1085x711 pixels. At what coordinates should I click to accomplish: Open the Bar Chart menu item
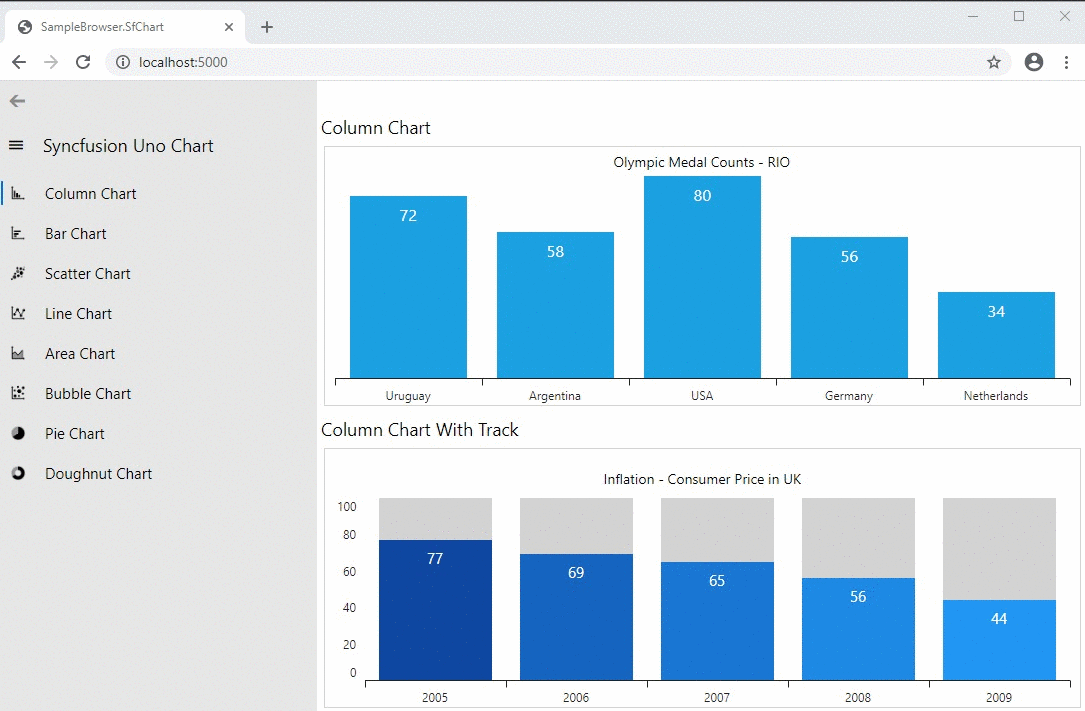coord(75,234)
